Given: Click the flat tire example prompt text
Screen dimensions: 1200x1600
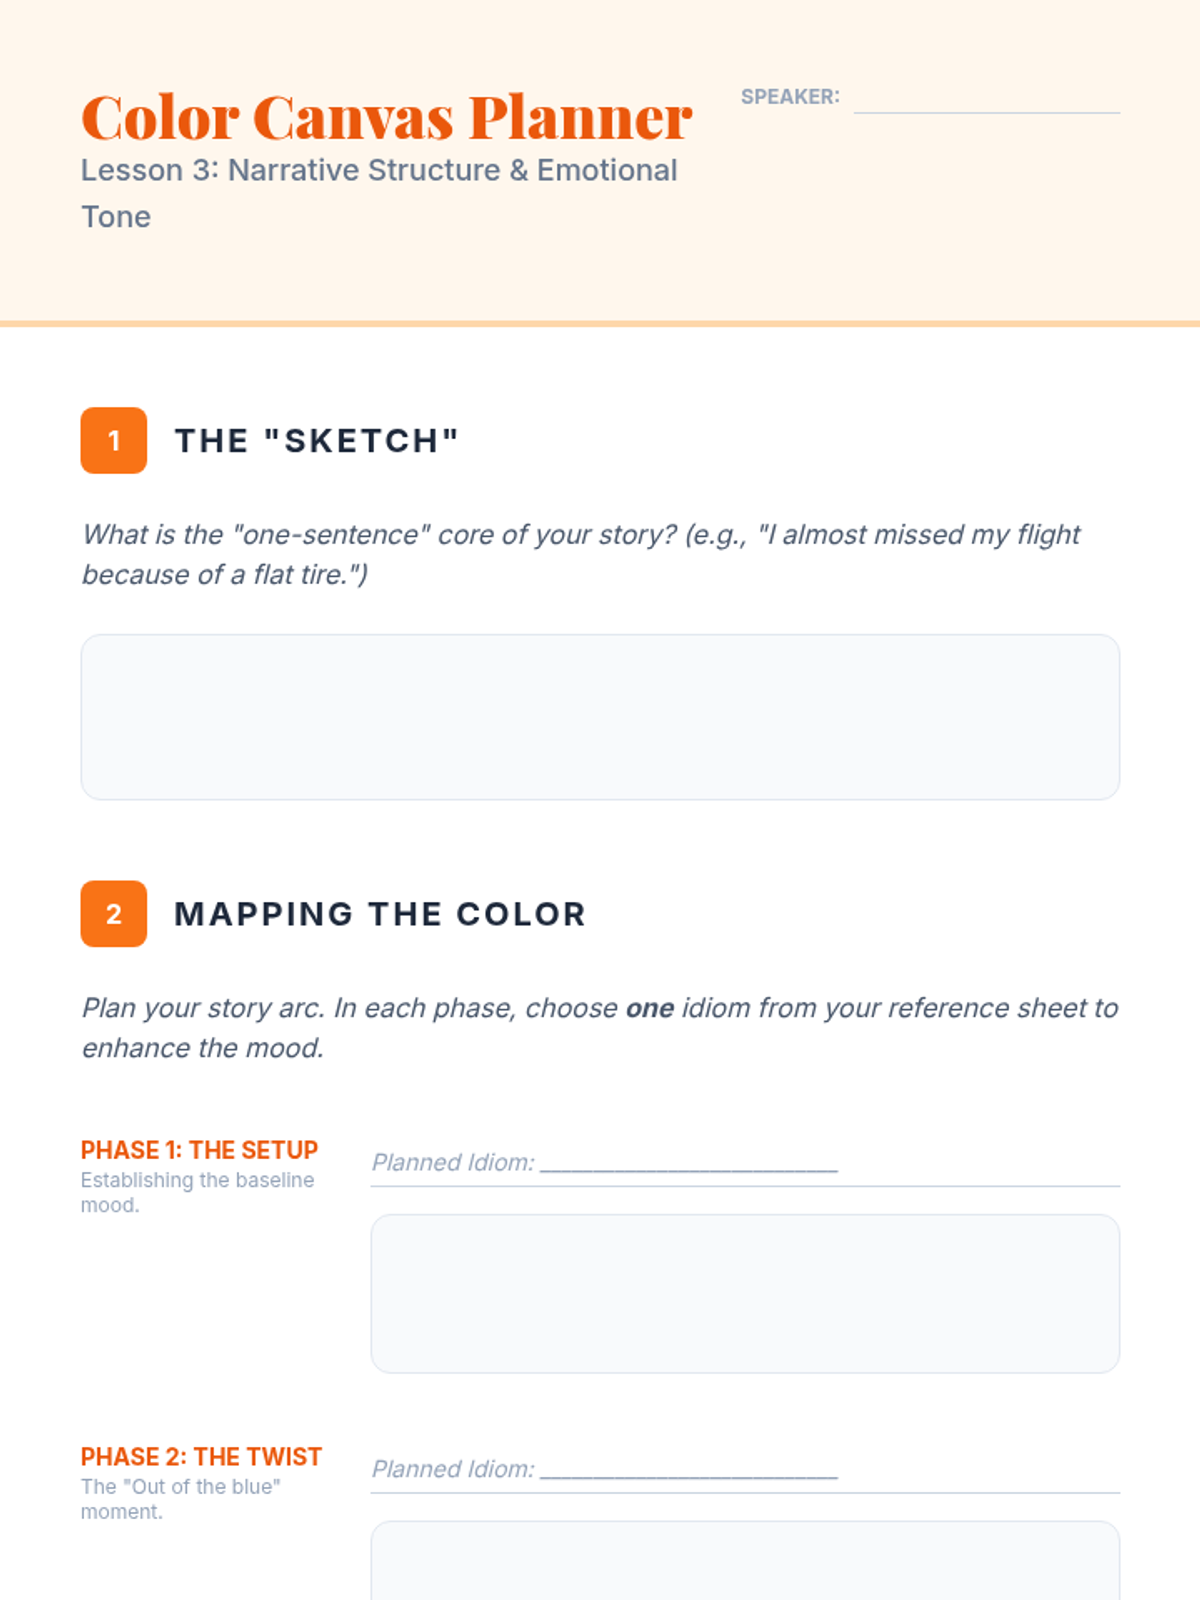Looking at the screenshot, I should click(x=580, y=554).
